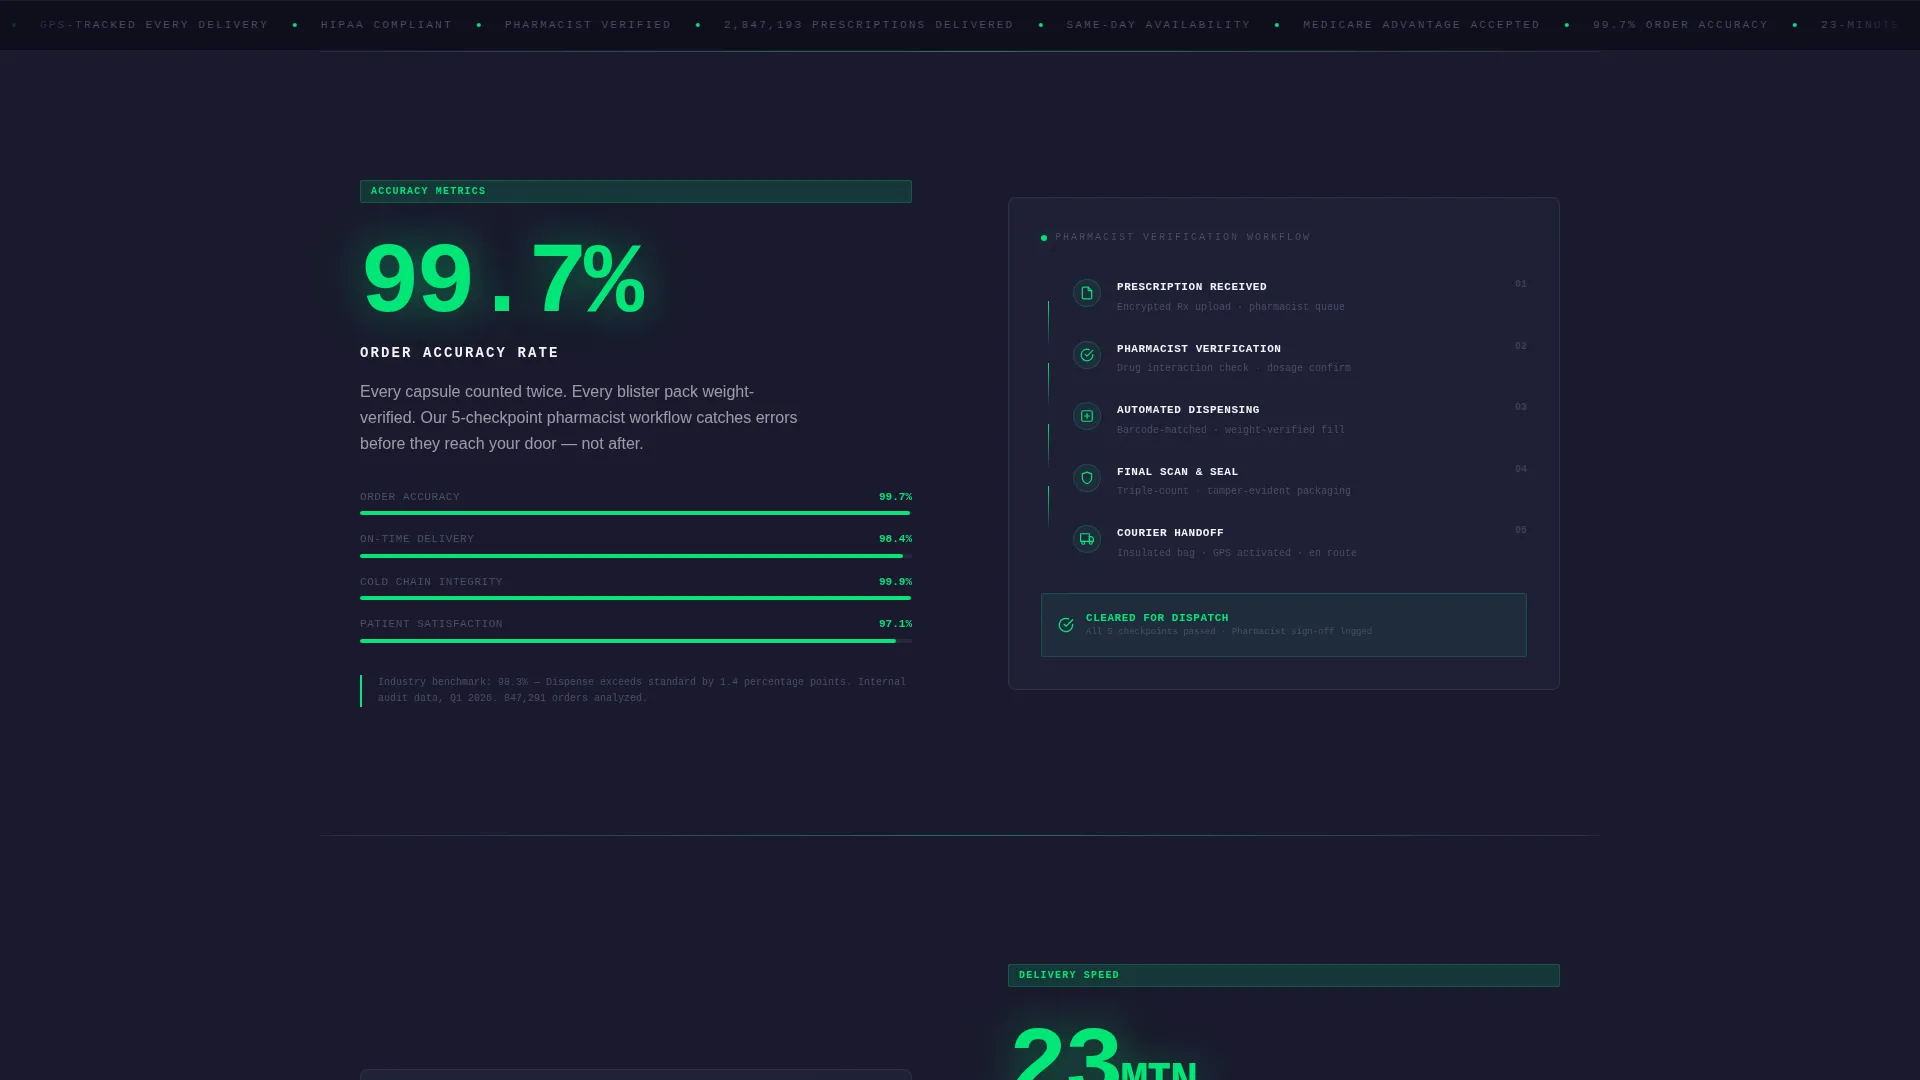Select the Accuracy Metrics label bar
1920x1080 pixels.
[x=636, y=191]
